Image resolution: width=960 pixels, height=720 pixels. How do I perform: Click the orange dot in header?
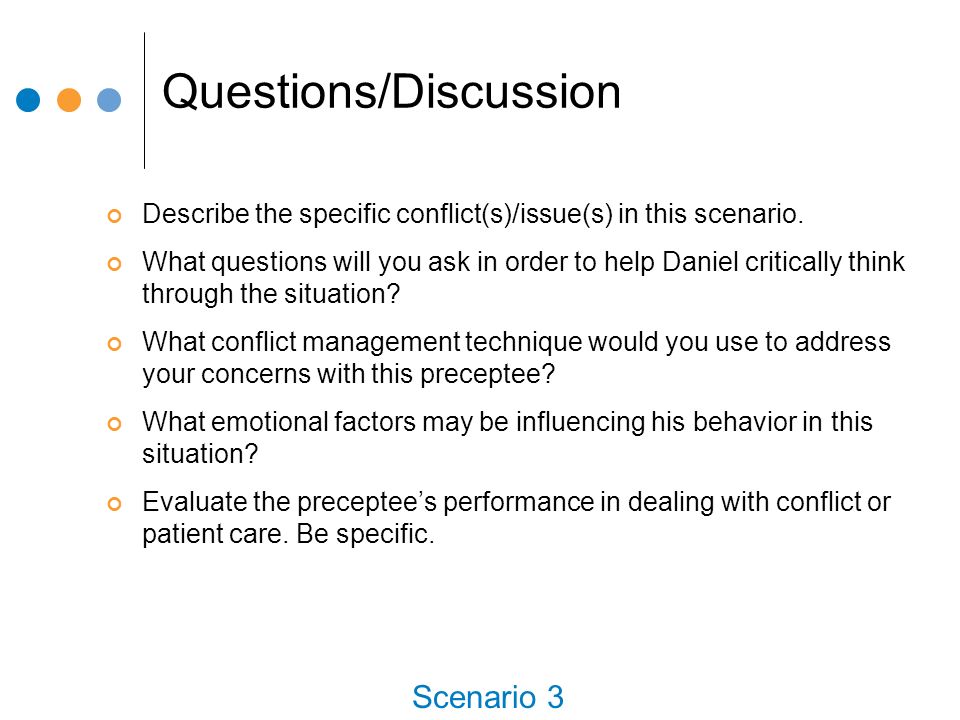(x=69, y=100)
